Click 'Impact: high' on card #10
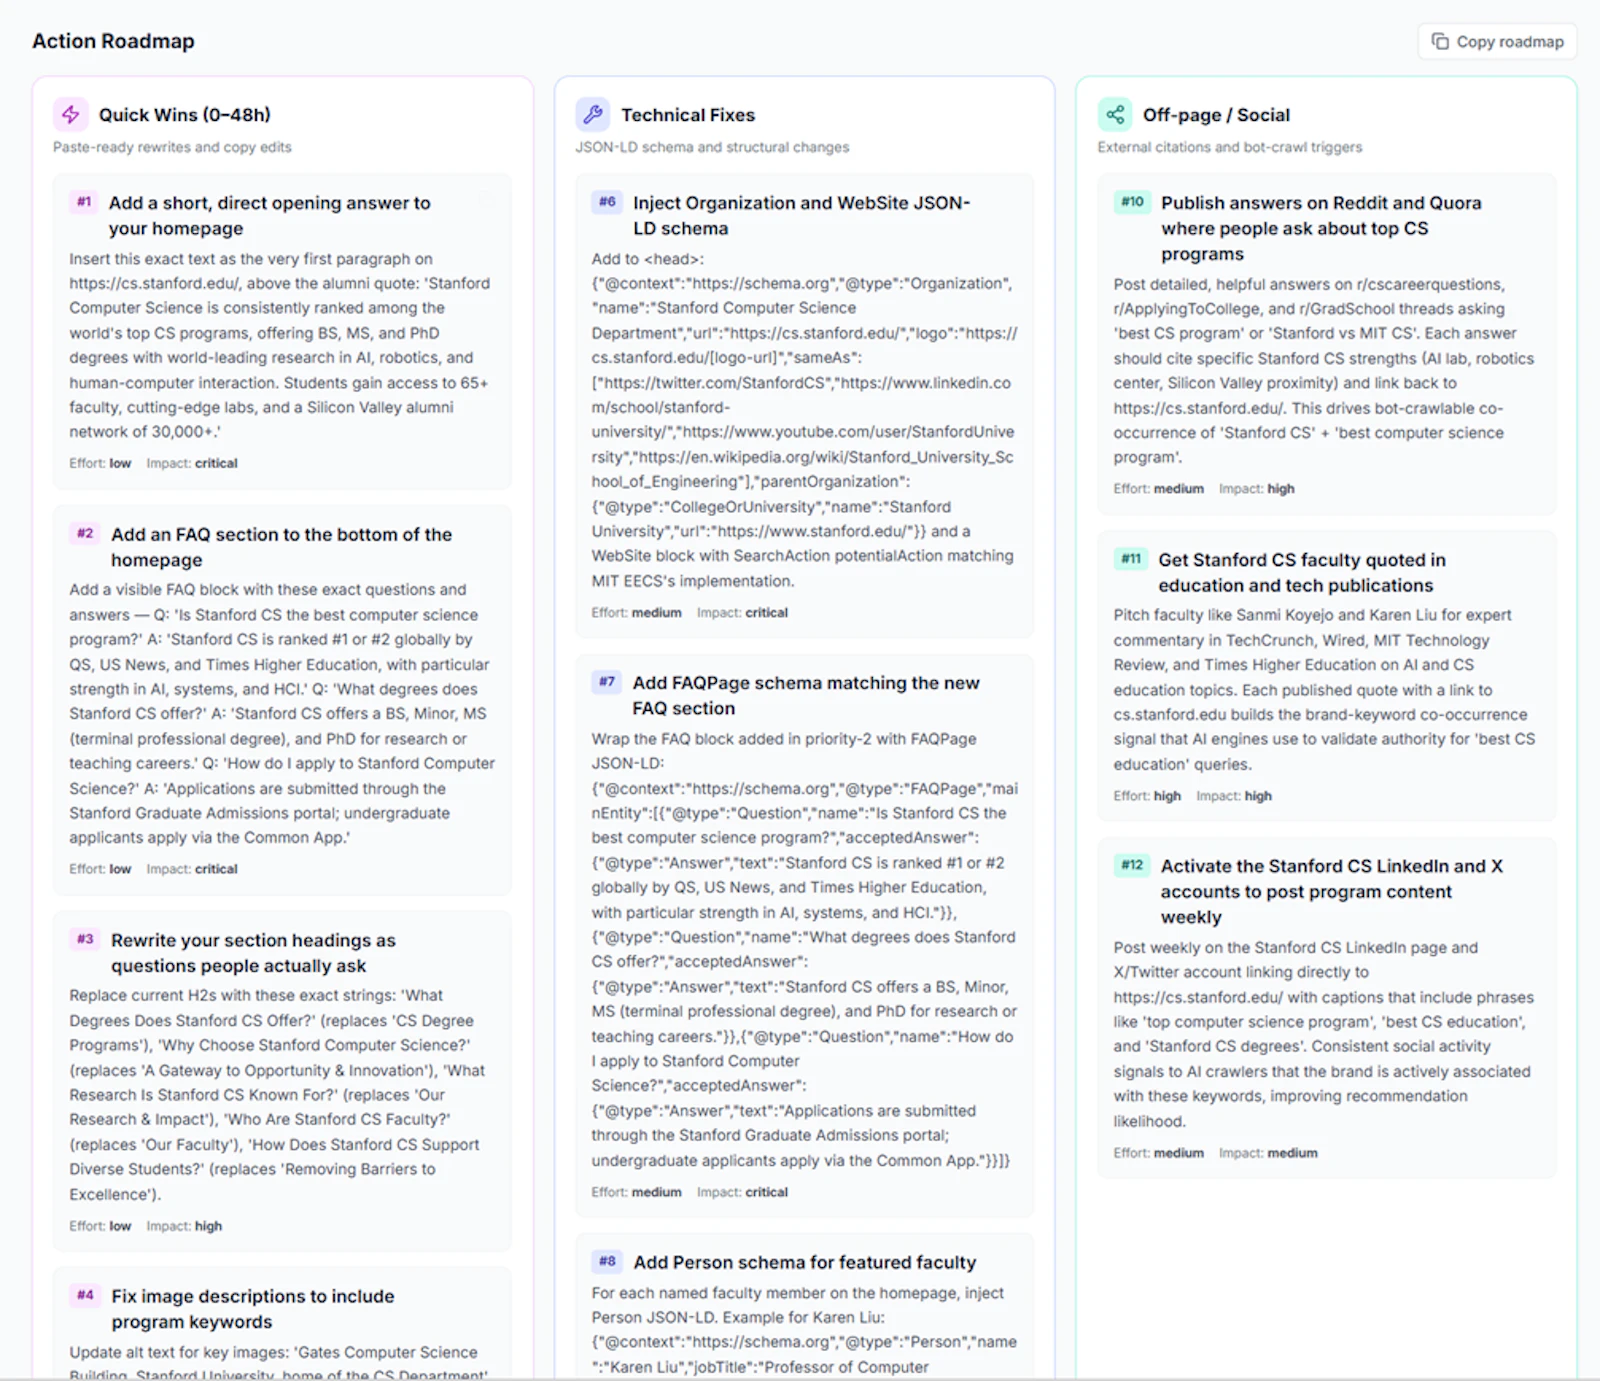This screenshot has height=1381, width=1600. (1257, 488)
